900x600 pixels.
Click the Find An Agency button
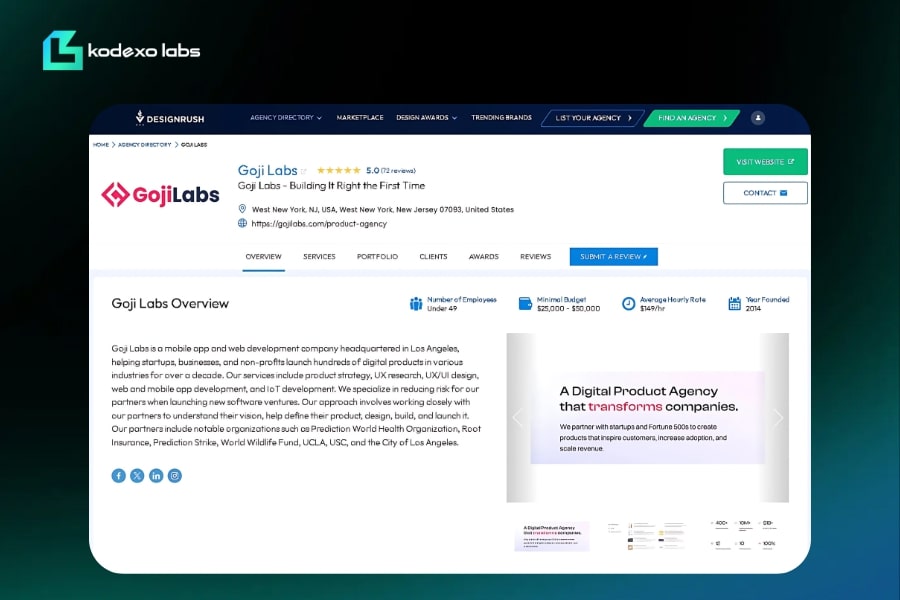(x=692, y=118)
